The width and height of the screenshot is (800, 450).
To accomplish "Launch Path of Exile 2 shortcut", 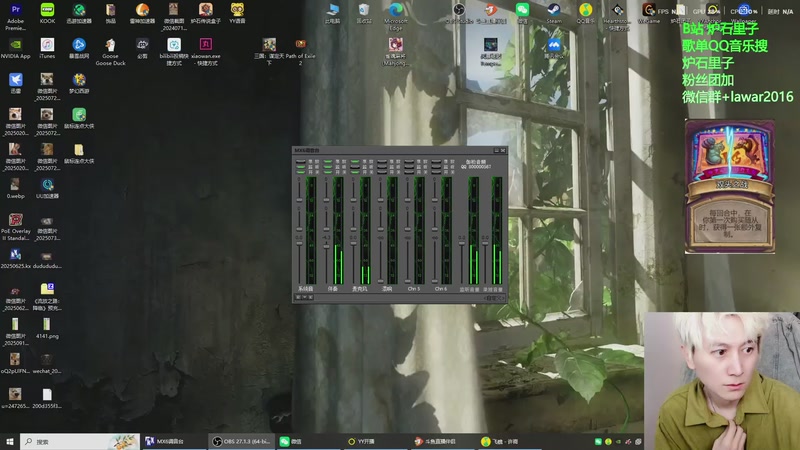I will tap(301, 52).
